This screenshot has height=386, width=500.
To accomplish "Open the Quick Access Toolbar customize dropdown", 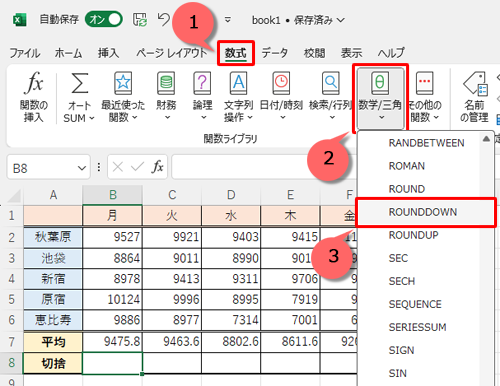I will 228,20.
